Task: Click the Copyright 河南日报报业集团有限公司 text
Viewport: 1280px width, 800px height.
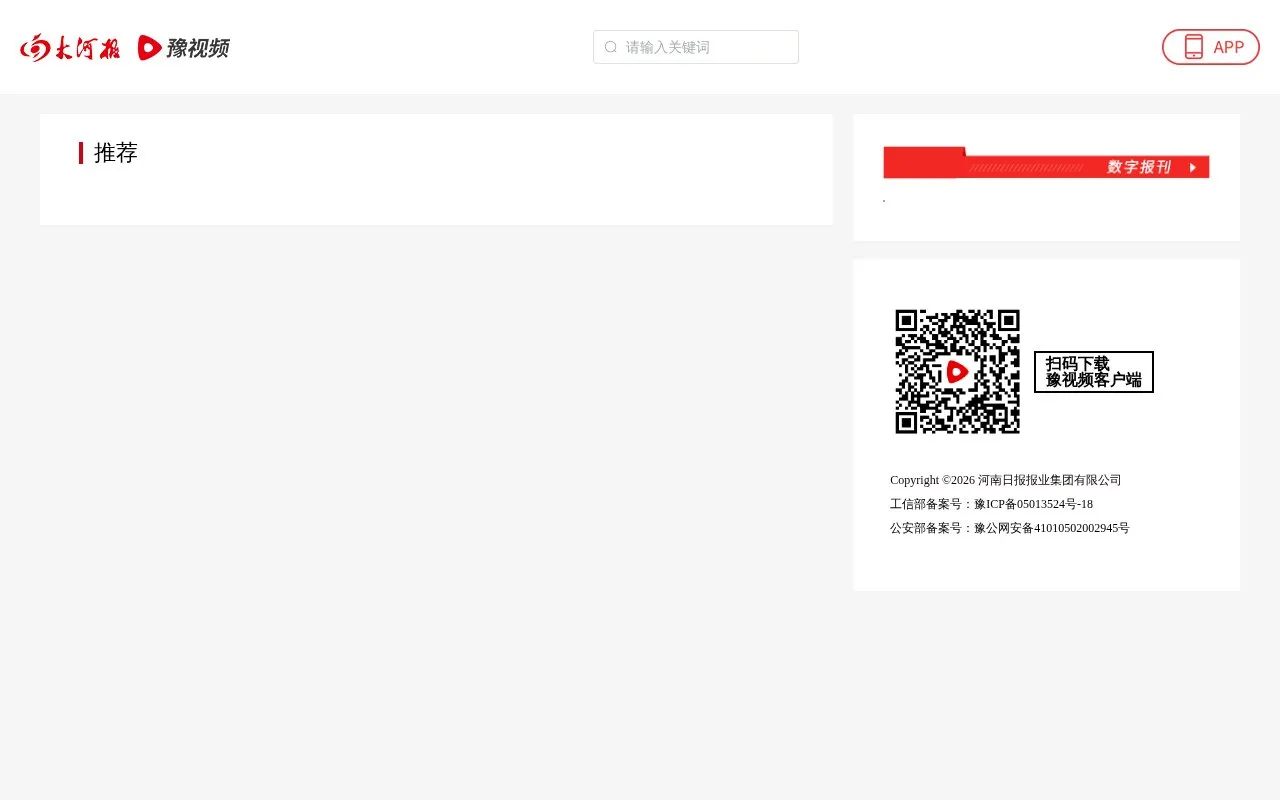Action: point(1006,480)
